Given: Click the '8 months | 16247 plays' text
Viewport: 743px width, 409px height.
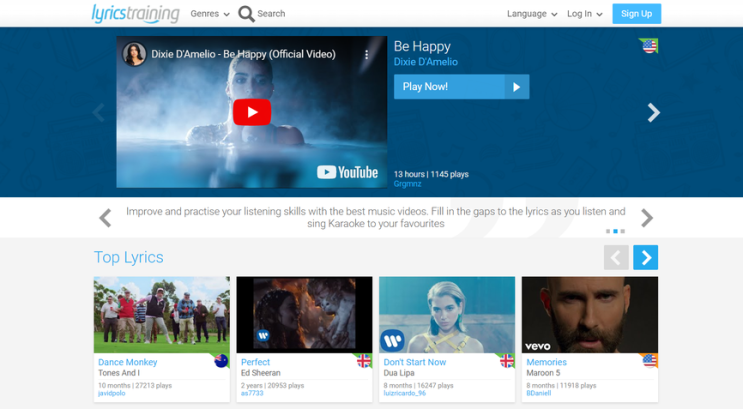Looking at the screenshot, I should click(418, 386).
